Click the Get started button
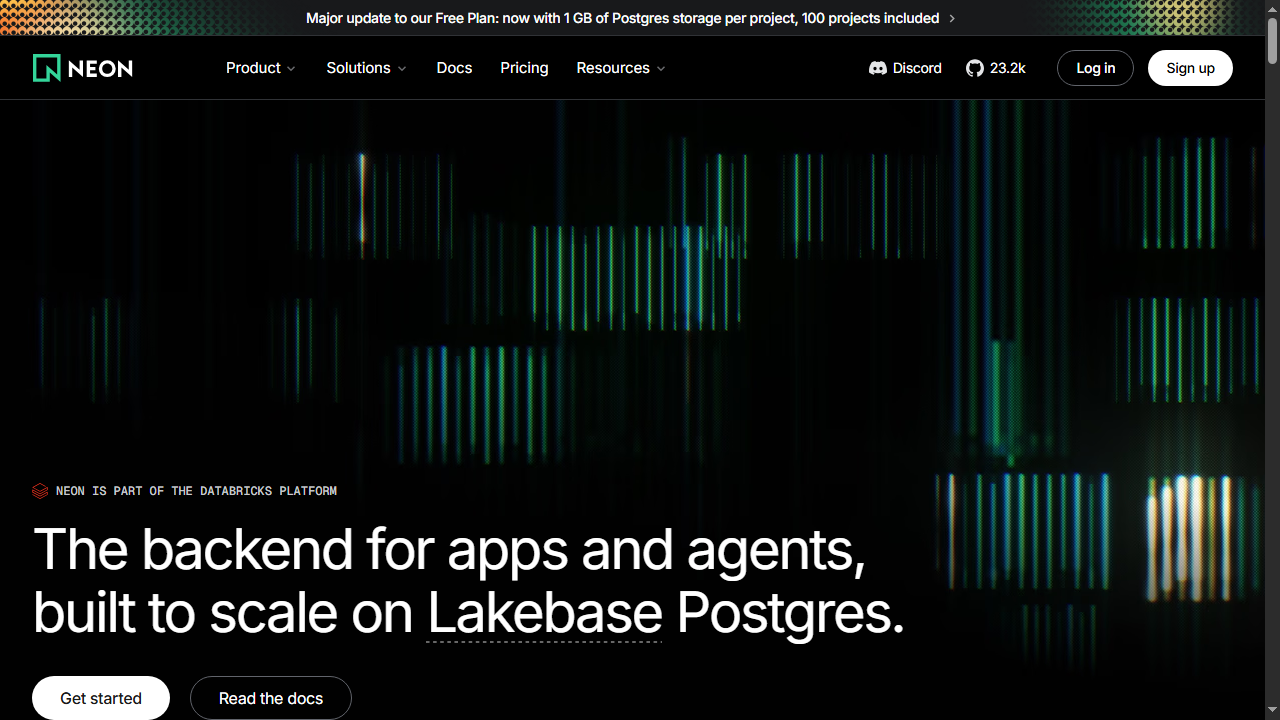This screenshot has height=720, width=1280. [101, 698]
